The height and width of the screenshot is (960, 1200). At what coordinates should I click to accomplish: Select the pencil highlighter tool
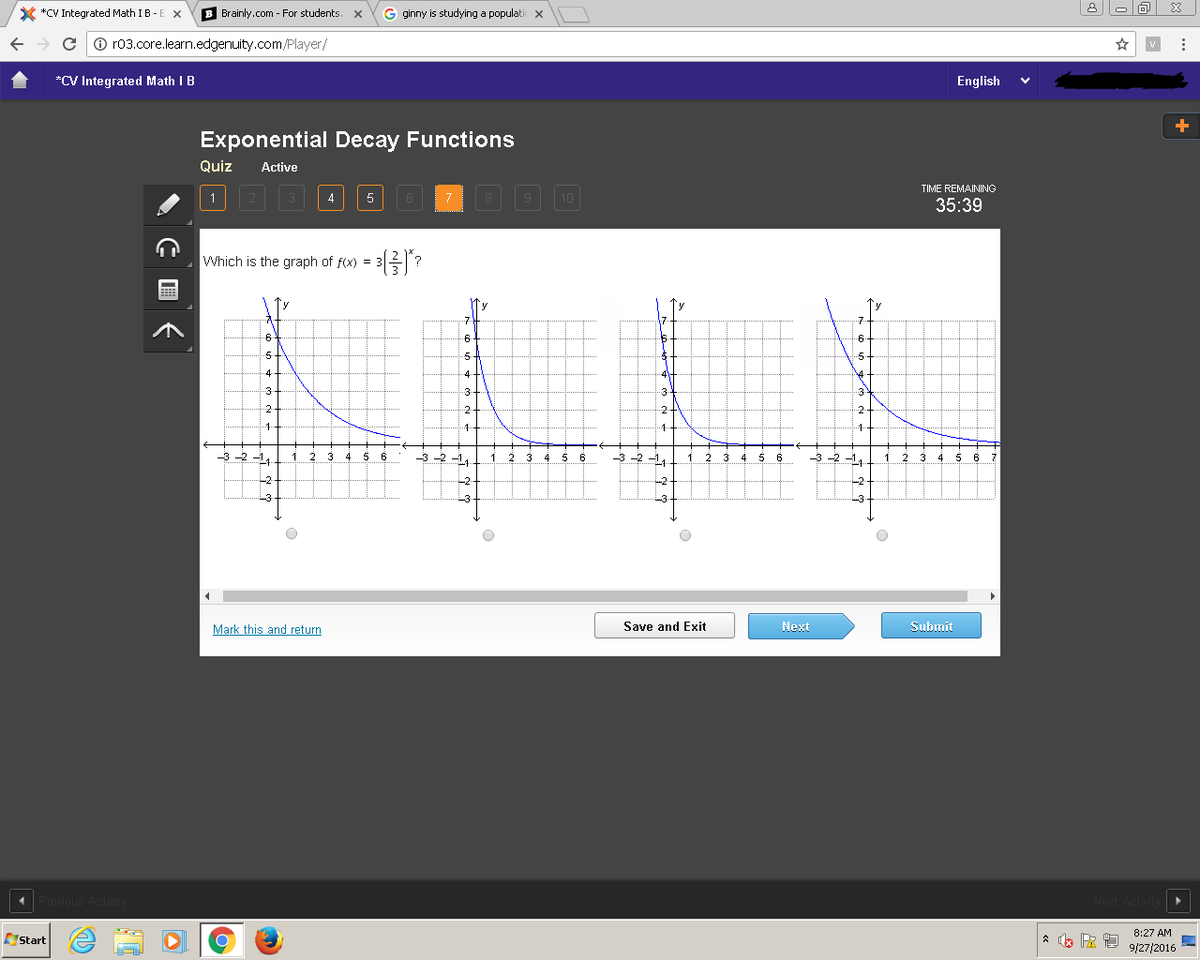pos(167,205)
